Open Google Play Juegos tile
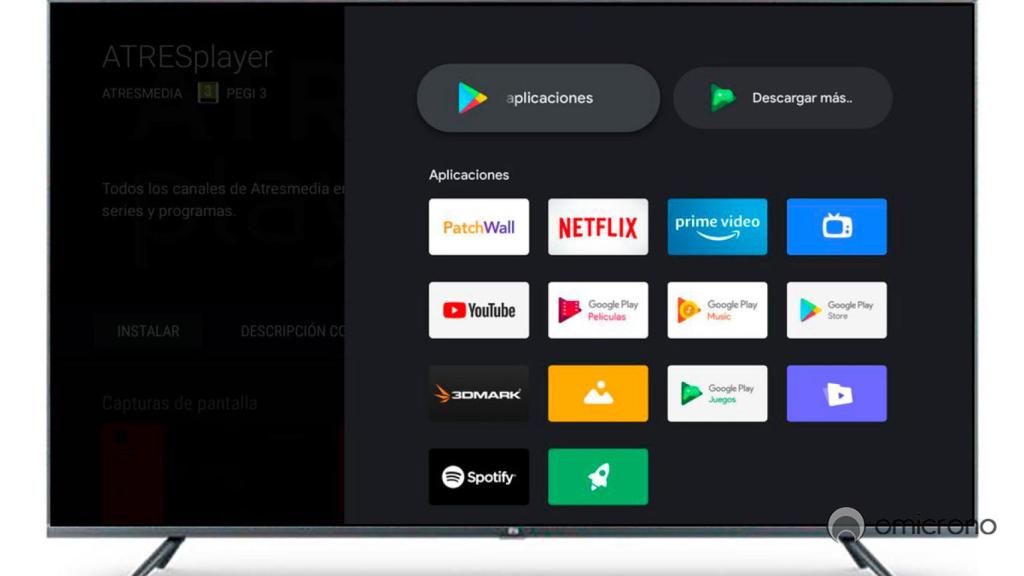 click(x=717, y=393)
